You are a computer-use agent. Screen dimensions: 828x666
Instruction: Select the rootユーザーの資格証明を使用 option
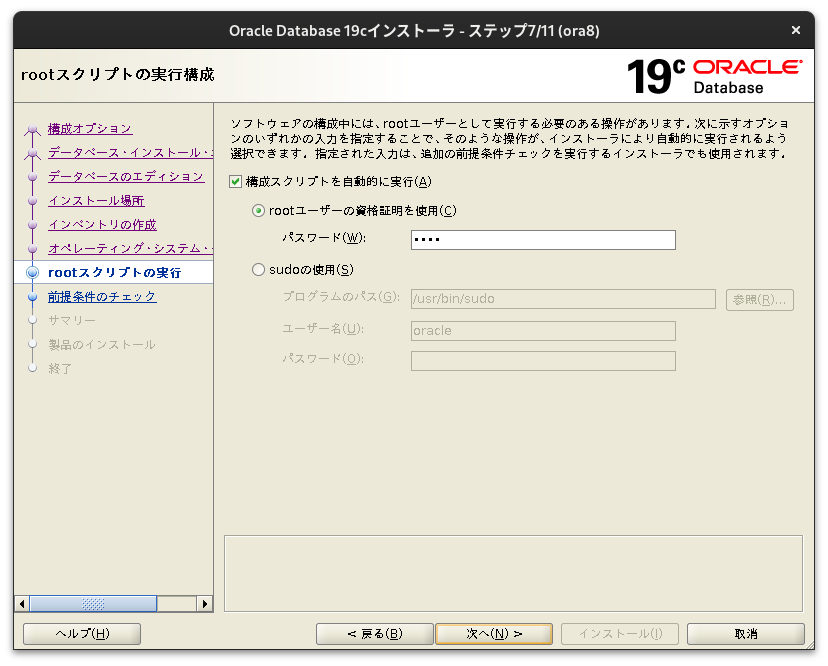click(258, 211)
